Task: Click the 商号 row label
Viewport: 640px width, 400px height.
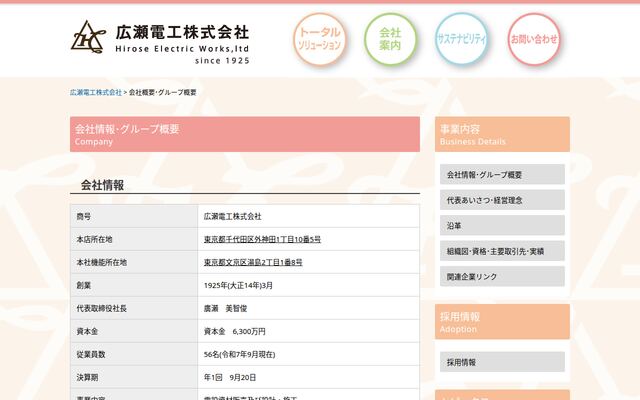Action: pyautogui.click(x=84, y=216)
